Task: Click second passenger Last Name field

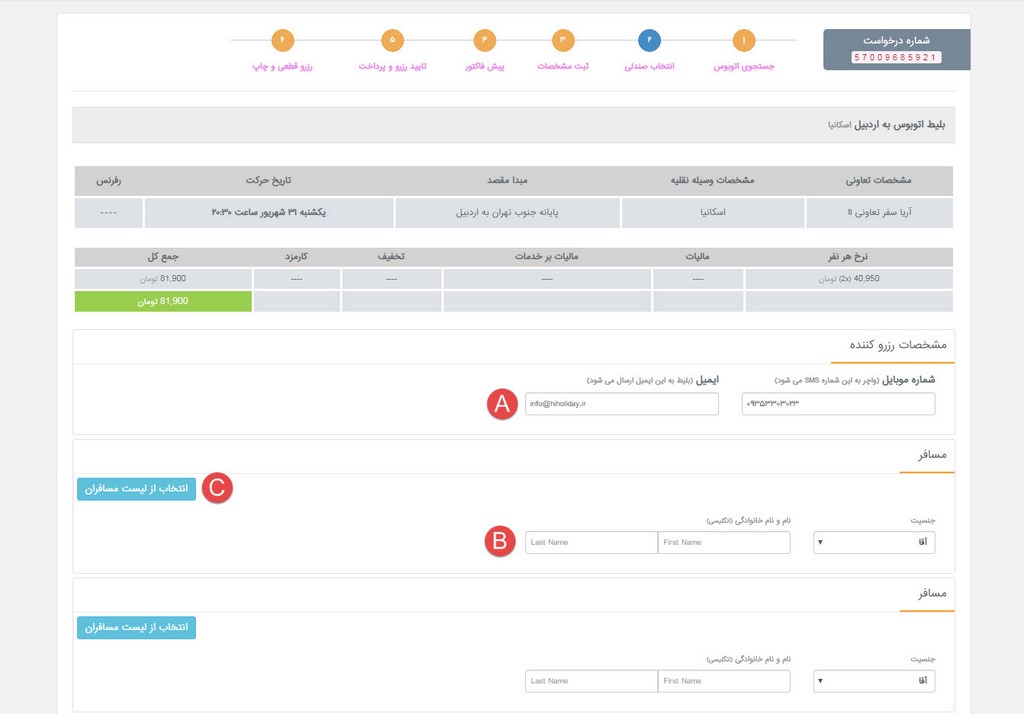Action: pyautogui.click(x=591, y=681)
